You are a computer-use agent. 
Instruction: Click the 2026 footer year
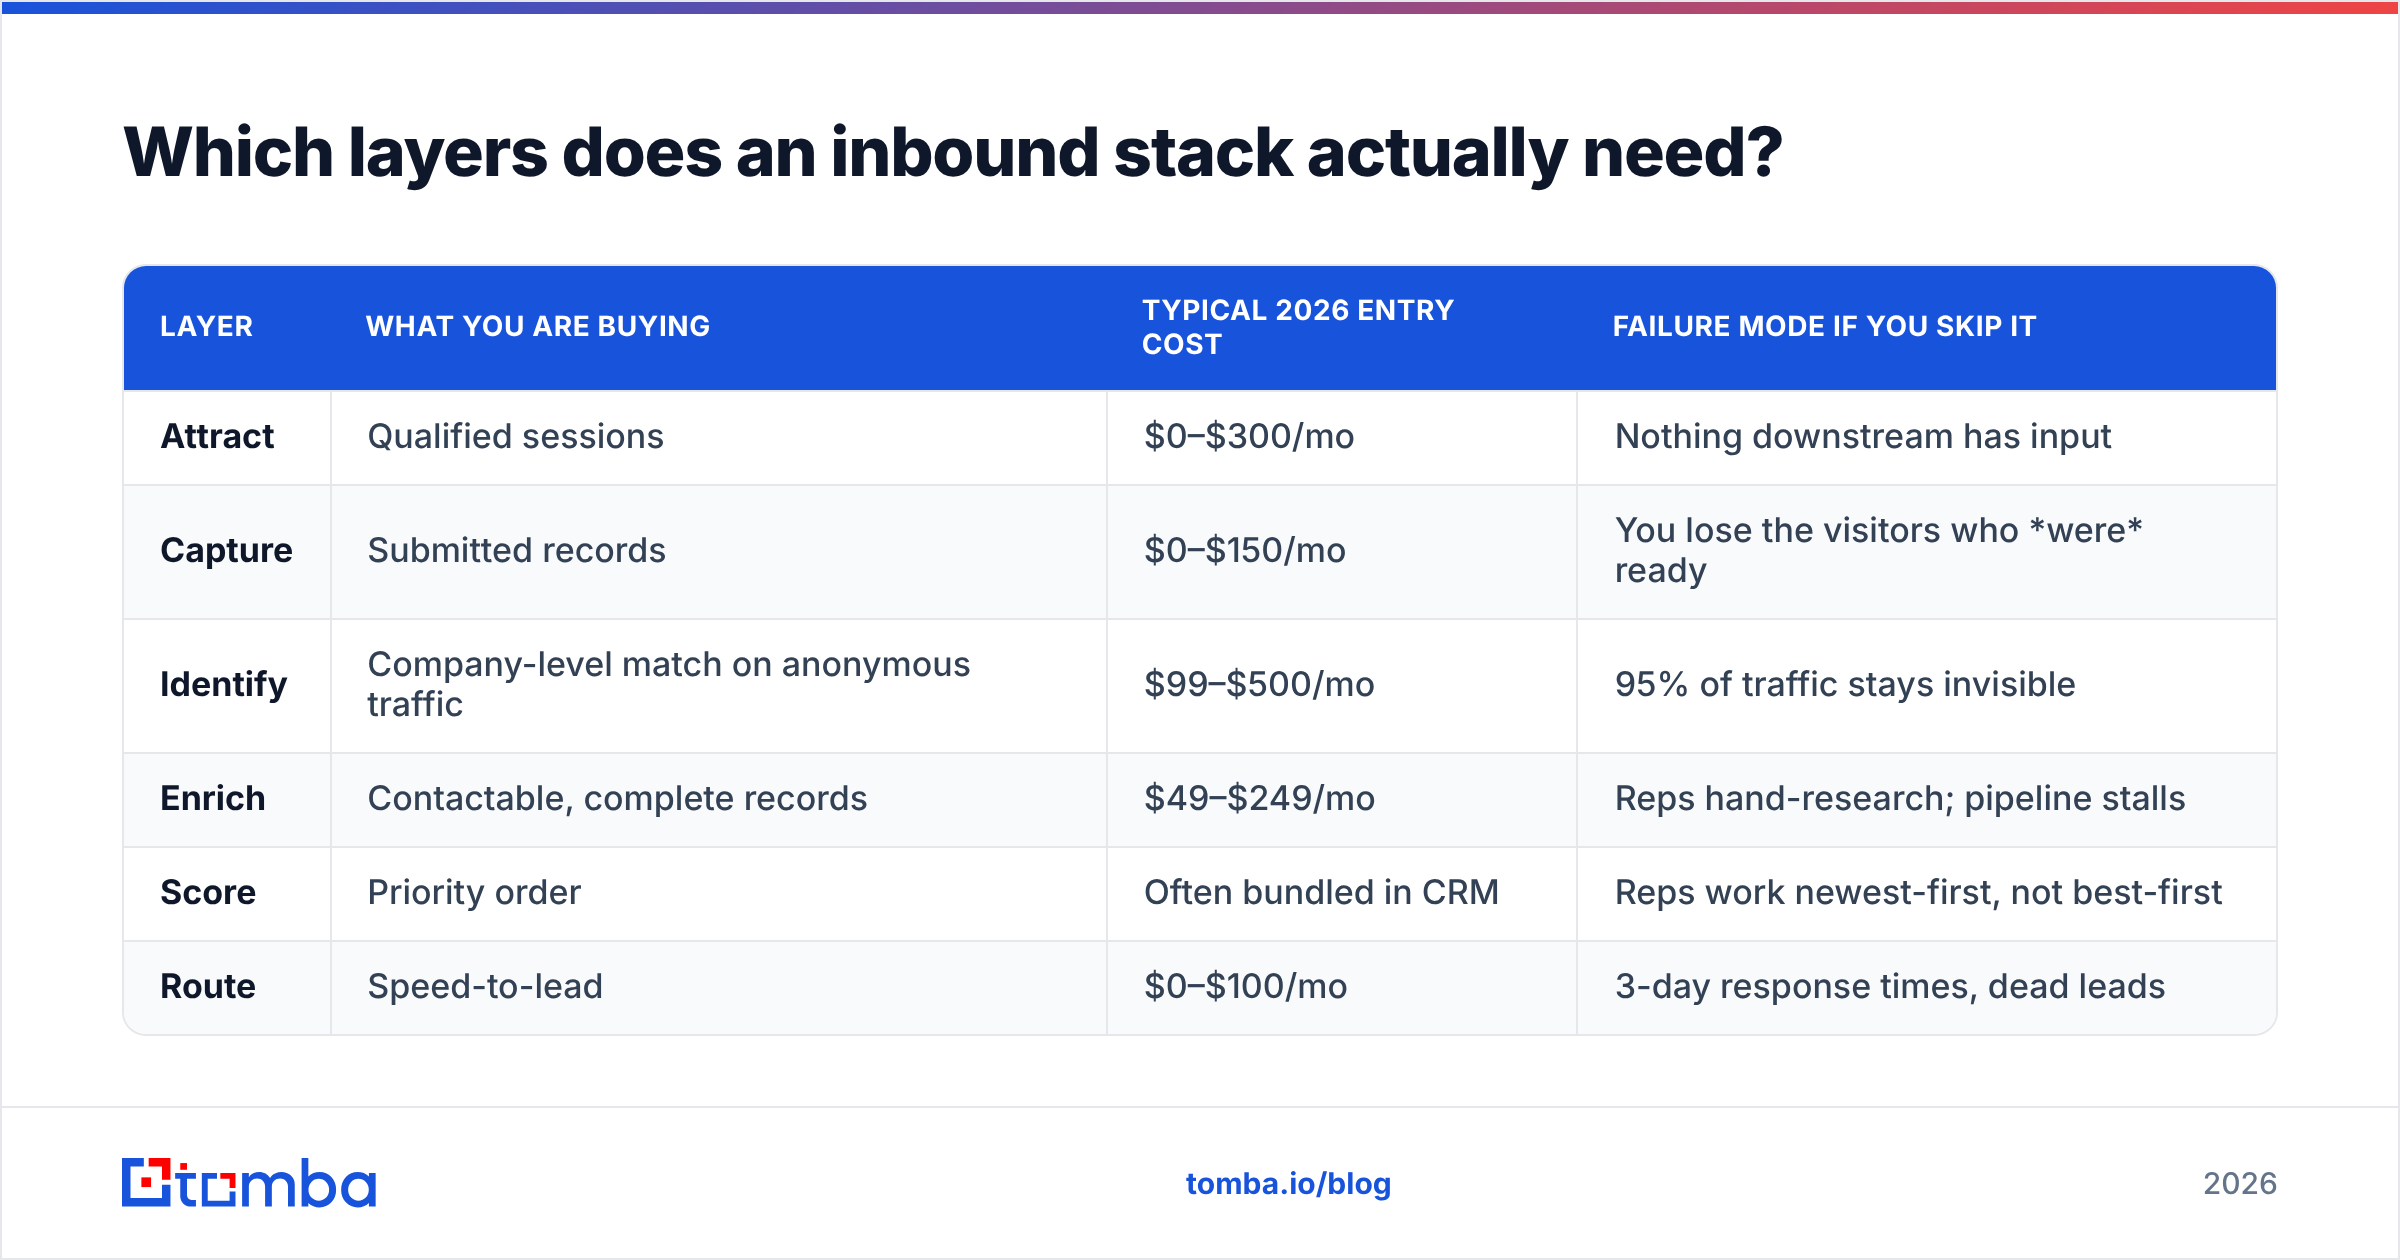(2240, 1184)
